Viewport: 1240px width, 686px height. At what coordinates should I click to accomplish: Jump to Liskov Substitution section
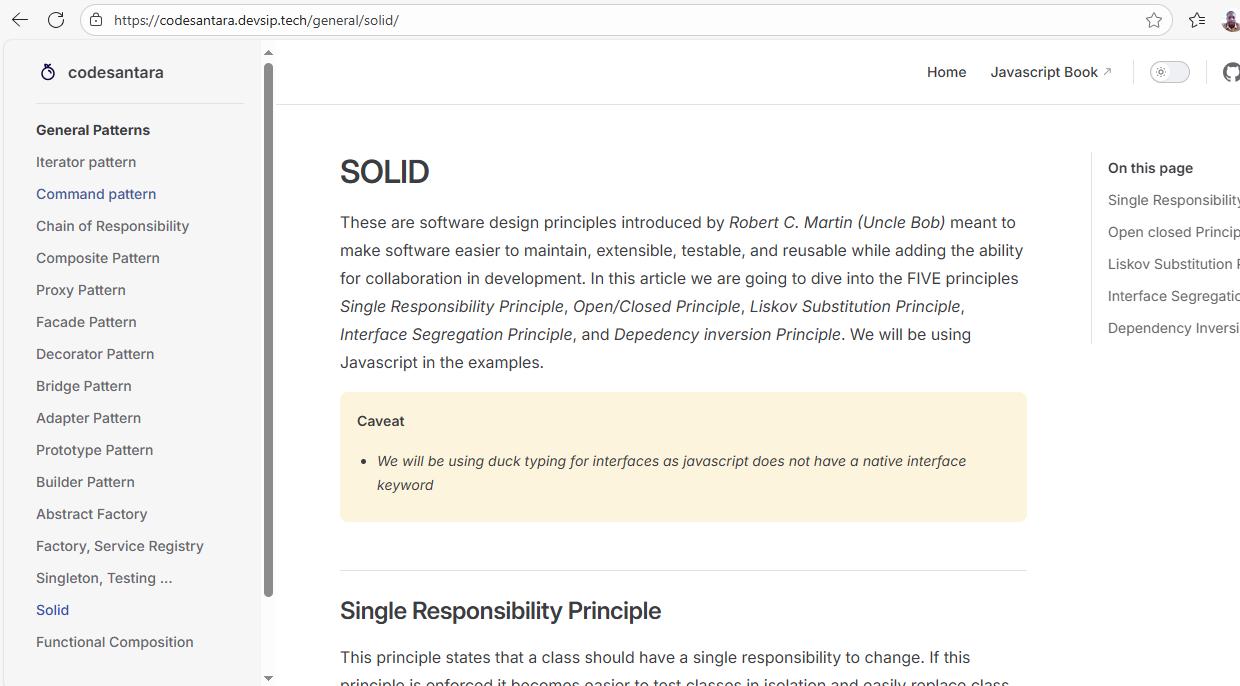(1173, 264)
